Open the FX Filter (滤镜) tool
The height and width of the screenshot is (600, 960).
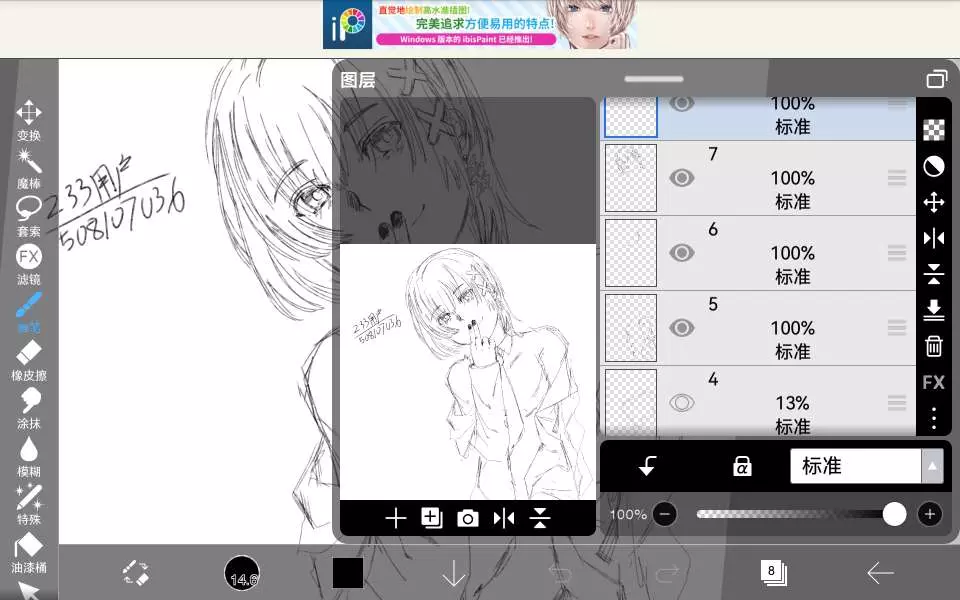tap(29, 264)
